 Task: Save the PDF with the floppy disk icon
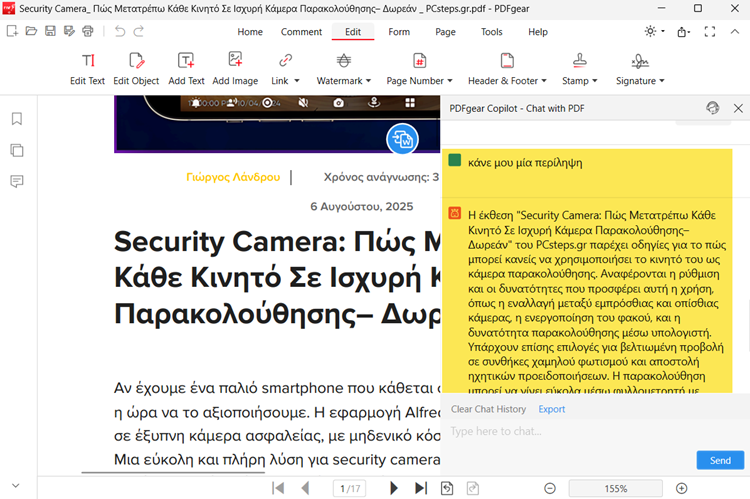pyautogui.click(x=50, y=32)
